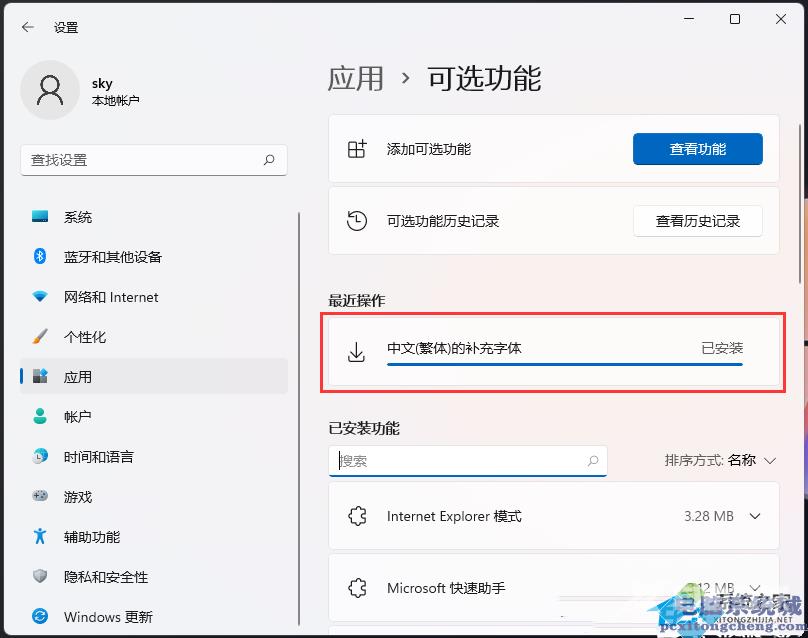The height and width of the screenshot is (638, 808).
Task: Expand the Microsoft 快速助手 entry chevron
Action: [755, 587]
